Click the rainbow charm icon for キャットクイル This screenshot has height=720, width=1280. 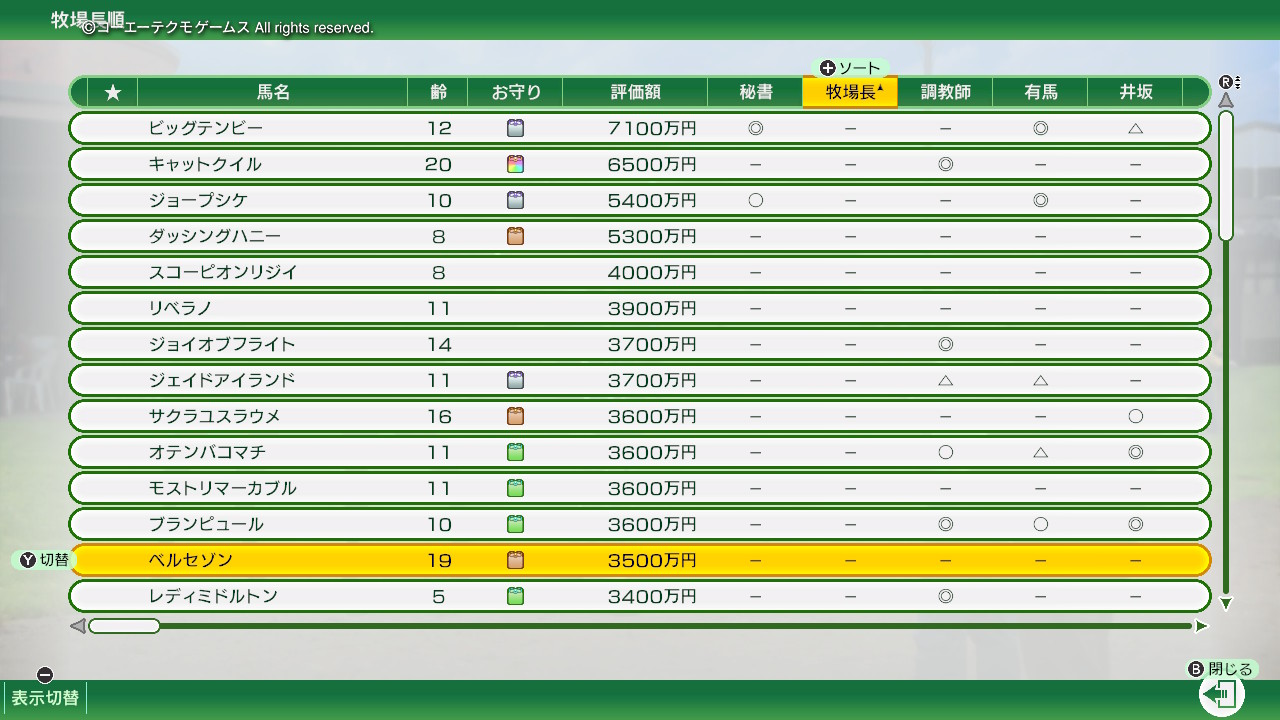tap(516, 164)
